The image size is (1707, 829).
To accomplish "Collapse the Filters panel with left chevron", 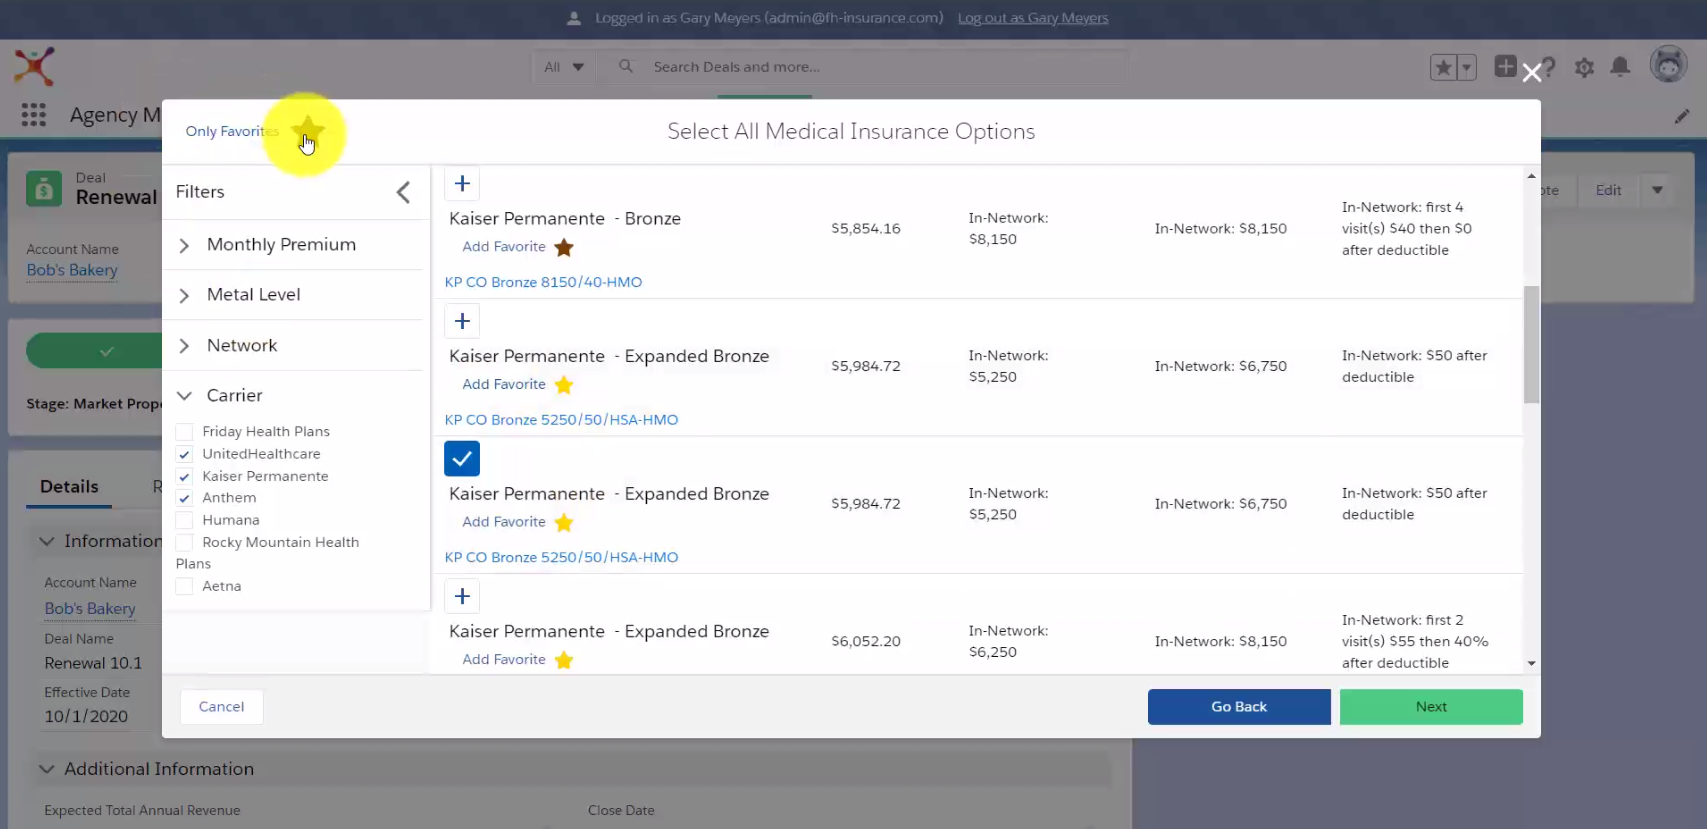I will [x=403, y=192].
